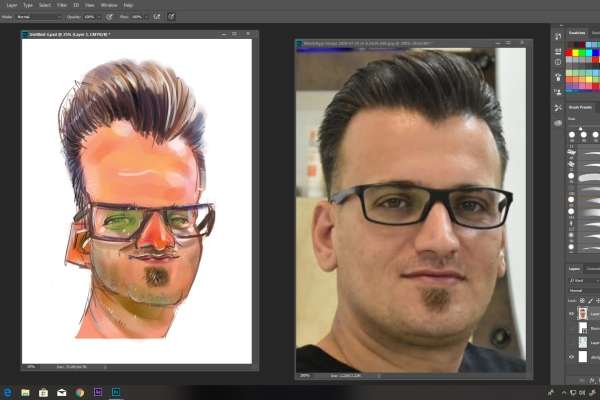The height and width of the screenshot is (400, 600).
Task: Open status bar arrow in photo window
Action: 379,376
